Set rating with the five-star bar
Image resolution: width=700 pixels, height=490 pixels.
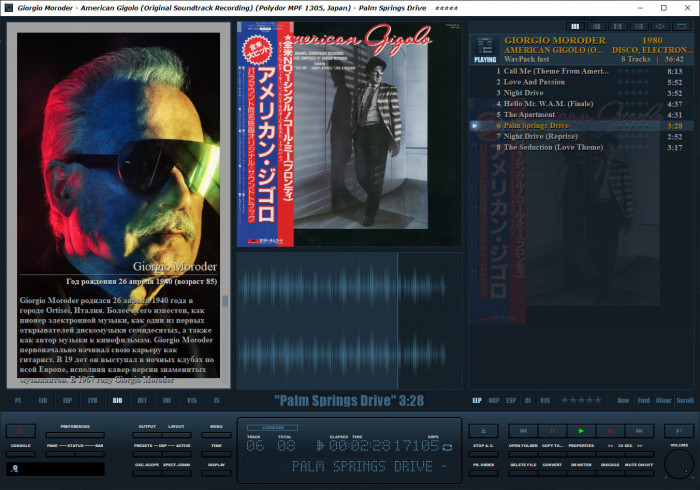[581, 400]
